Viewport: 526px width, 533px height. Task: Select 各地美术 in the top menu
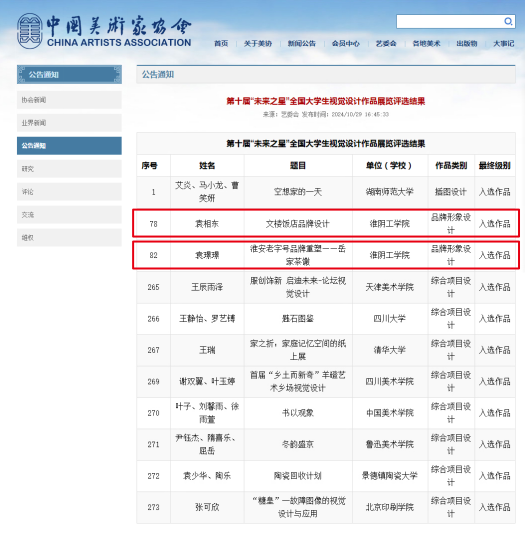coord(426,44)
